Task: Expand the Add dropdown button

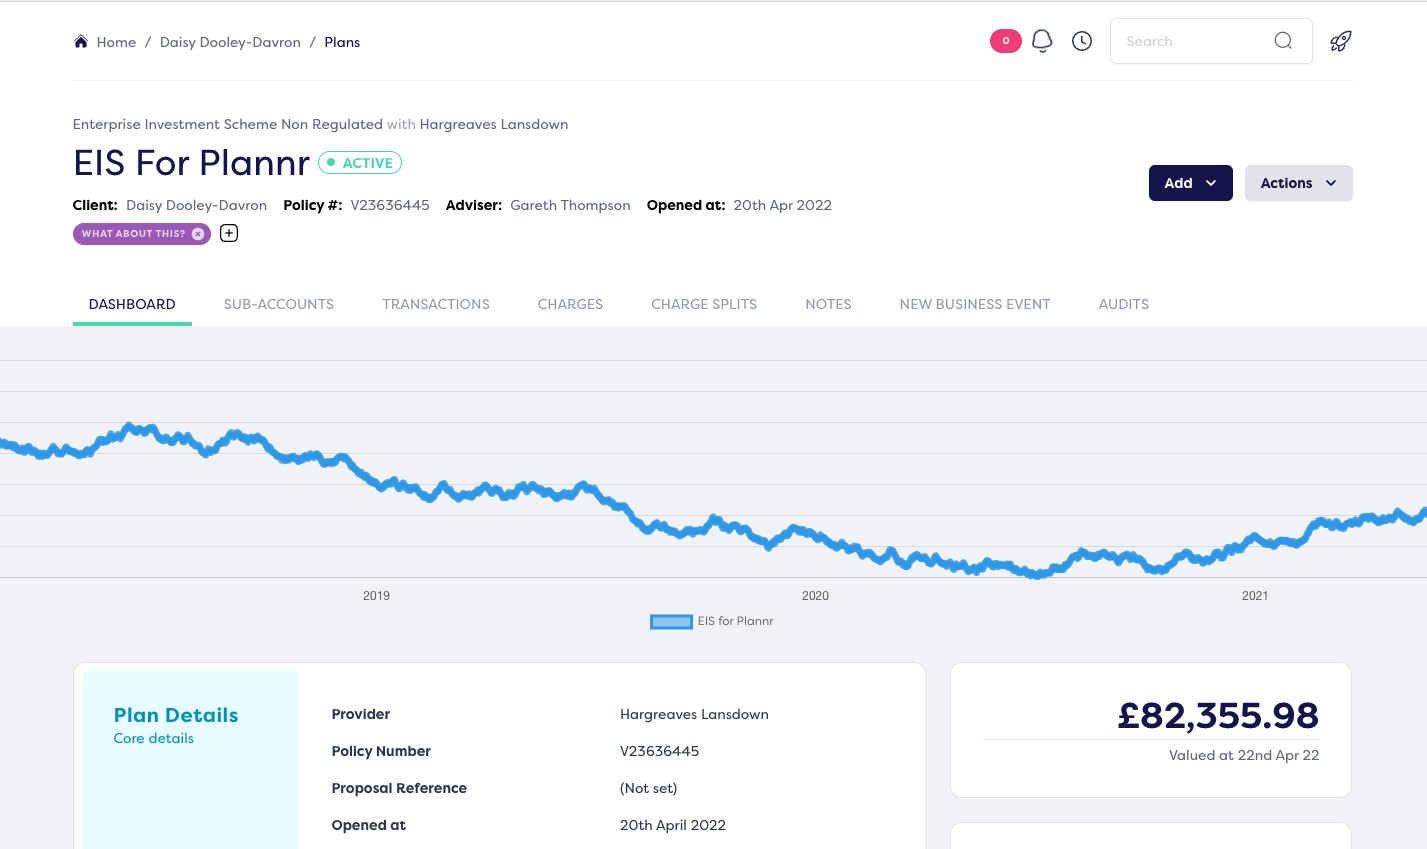Action: pos(1190,183)
